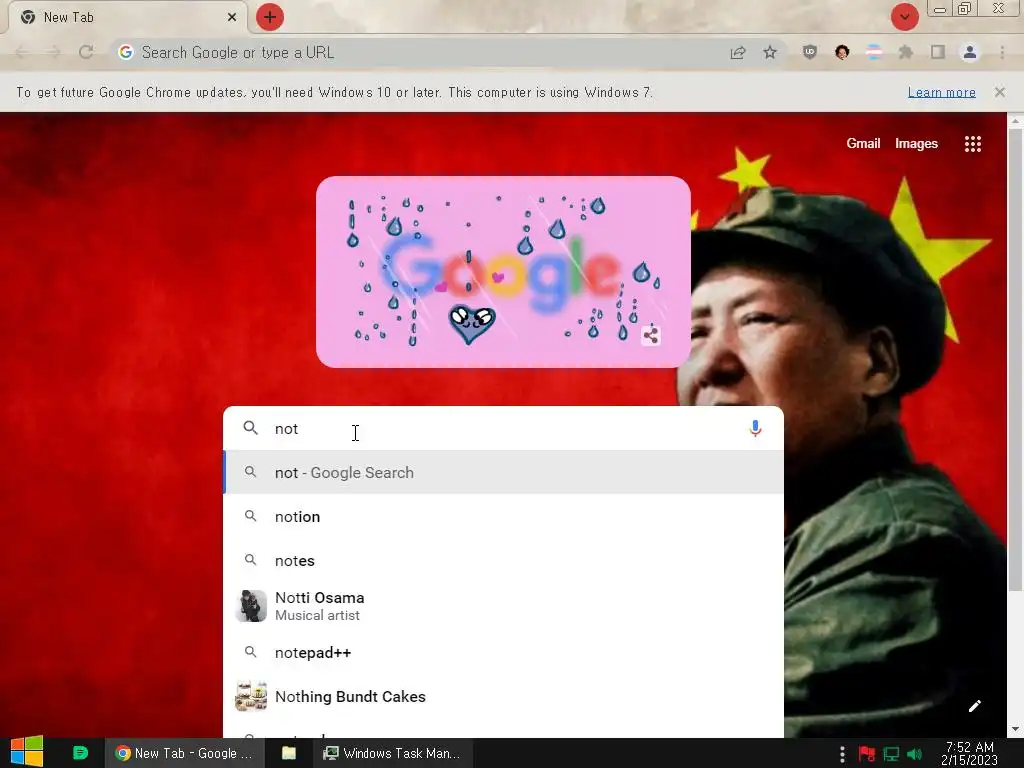Share this page using the share icon
The width and height of the screenshot is (1024, 768).
pos(738,52)
